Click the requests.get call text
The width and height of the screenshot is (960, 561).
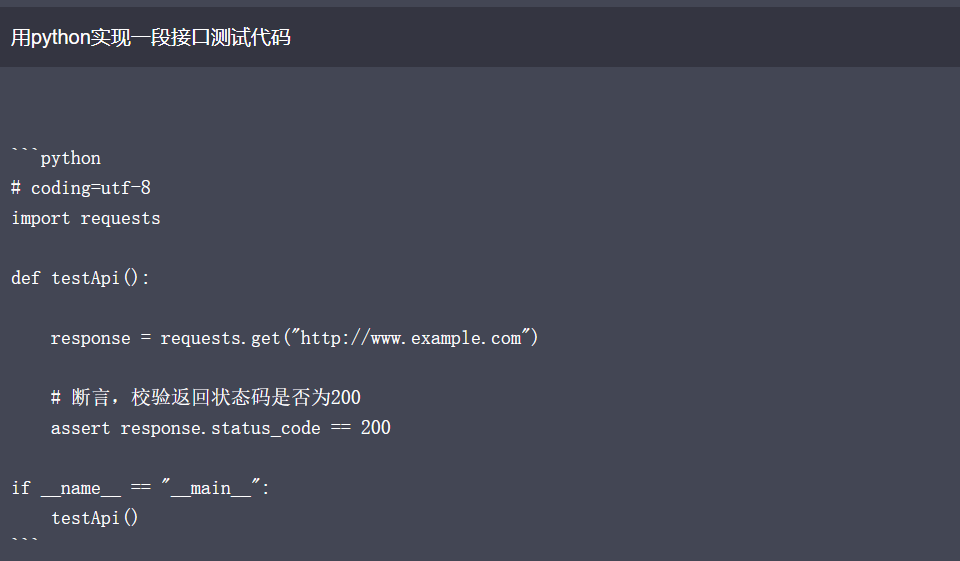[220, 338]
